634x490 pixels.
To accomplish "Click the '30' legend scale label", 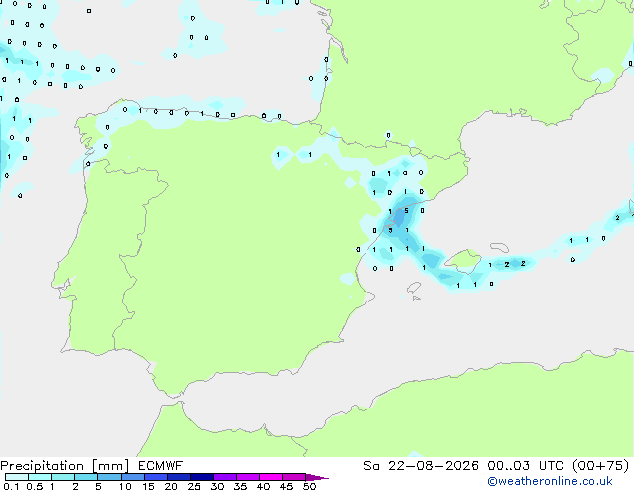I will (x=217, y=486).
